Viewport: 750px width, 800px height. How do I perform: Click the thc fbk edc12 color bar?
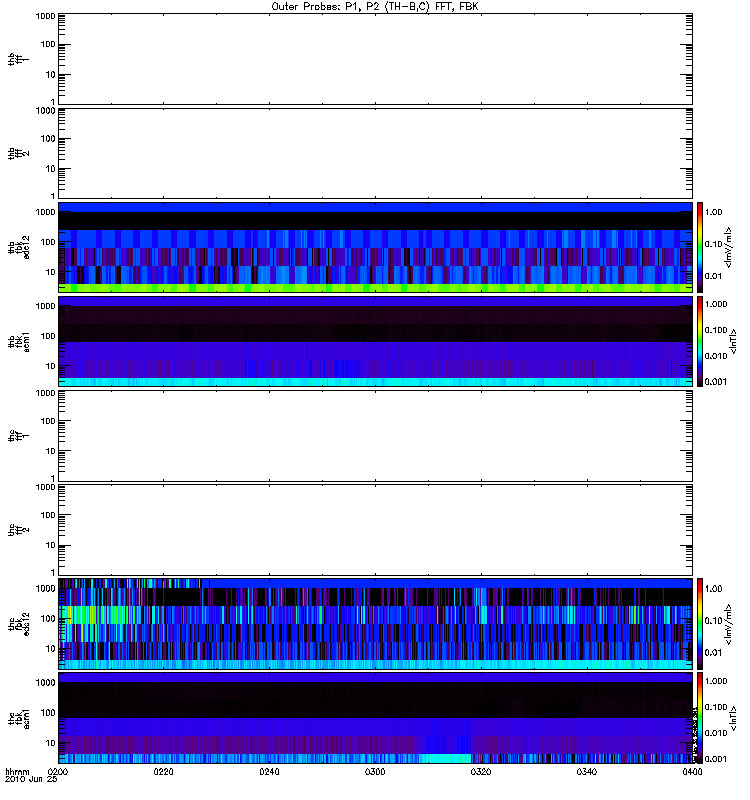click(700, 623)
